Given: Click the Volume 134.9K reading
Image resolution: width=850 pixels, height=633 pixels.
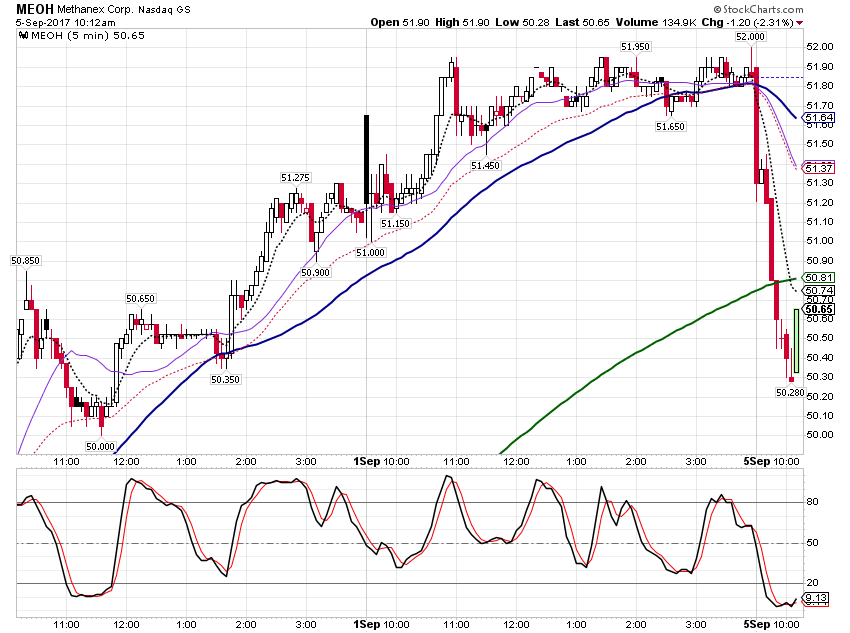Looking at the screenshot, I should [656, 23].
